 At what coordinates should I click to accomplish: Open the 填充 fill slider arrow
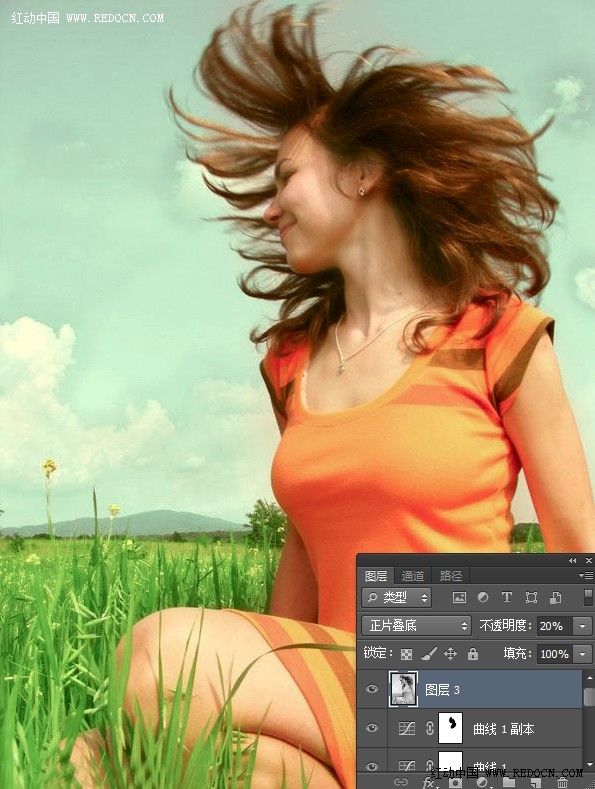[x=582, y=654]
